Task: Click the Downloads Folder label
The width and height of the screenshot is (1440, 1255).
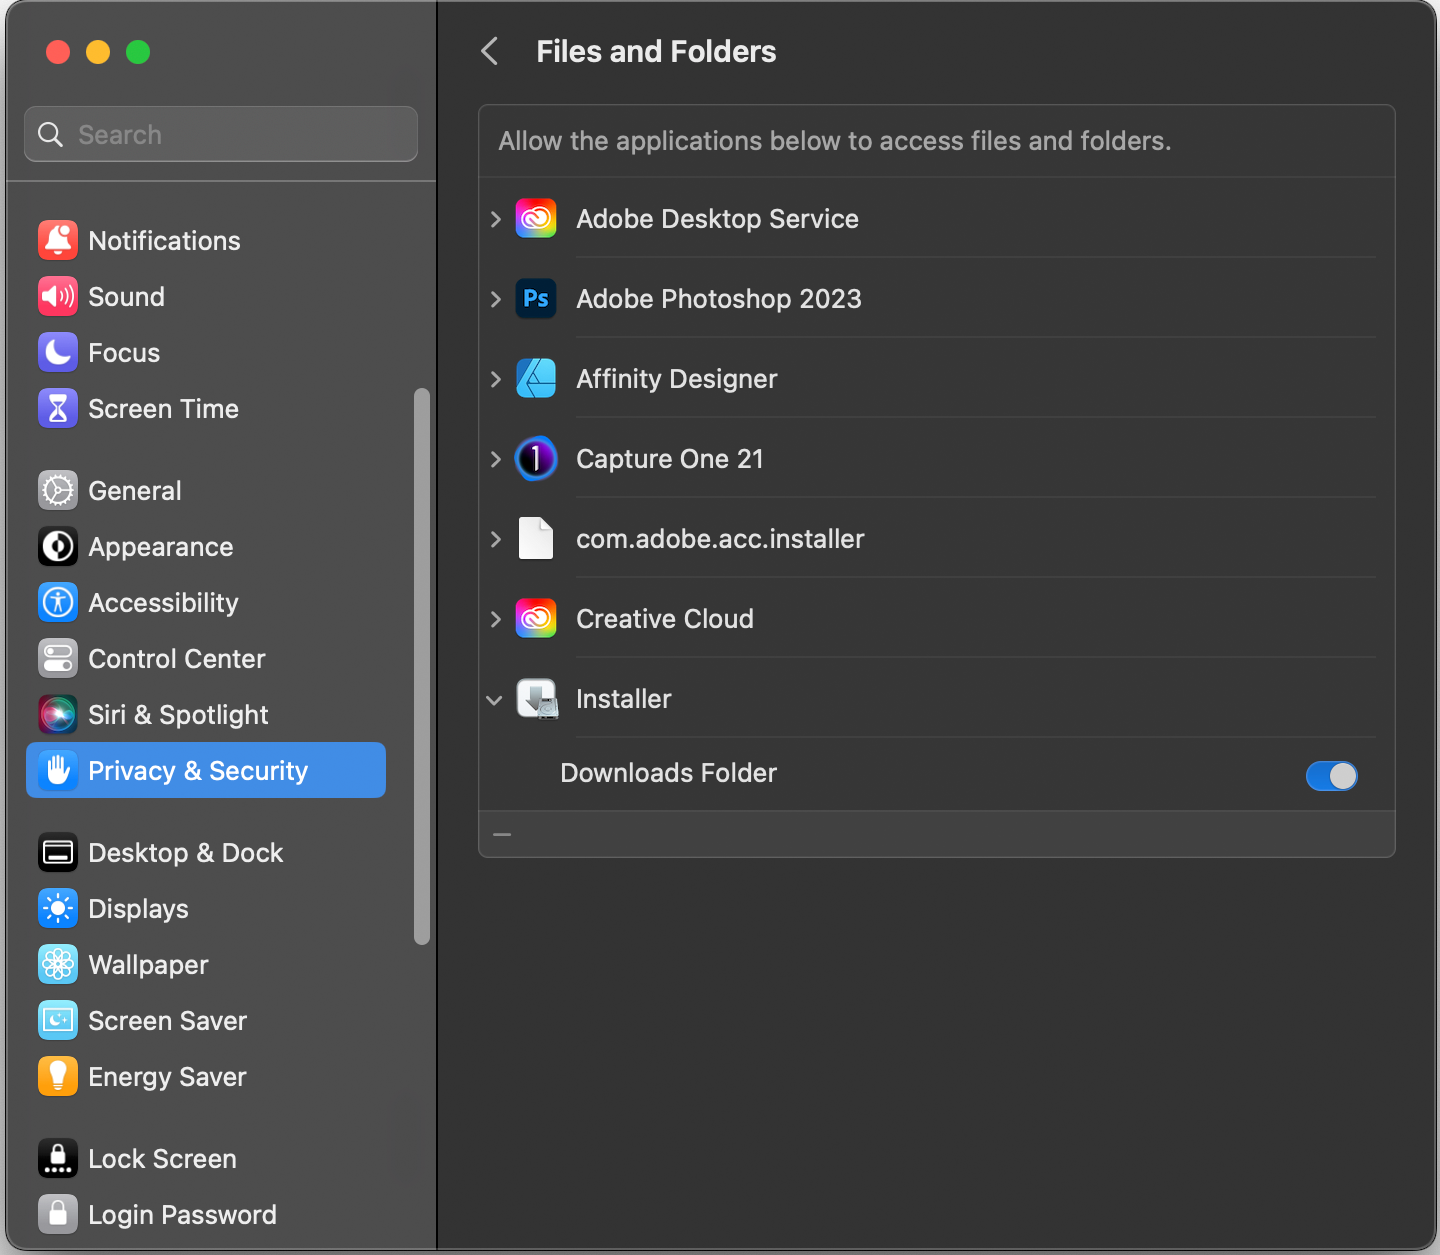Action: click(668, 773)
